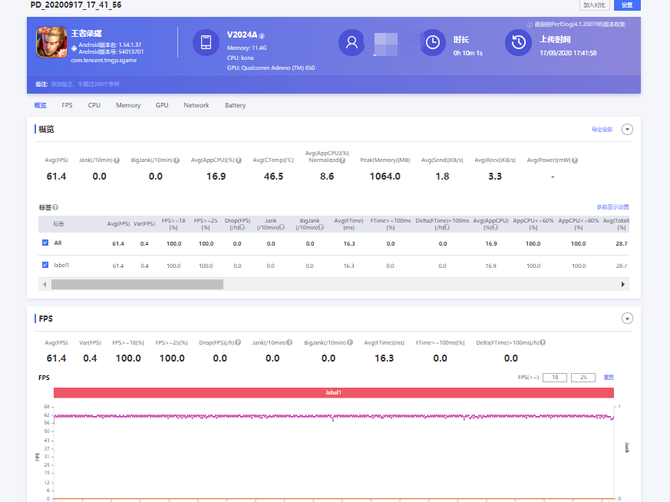
Task: Click the phone device icon
Action: [x=206, y=42]
